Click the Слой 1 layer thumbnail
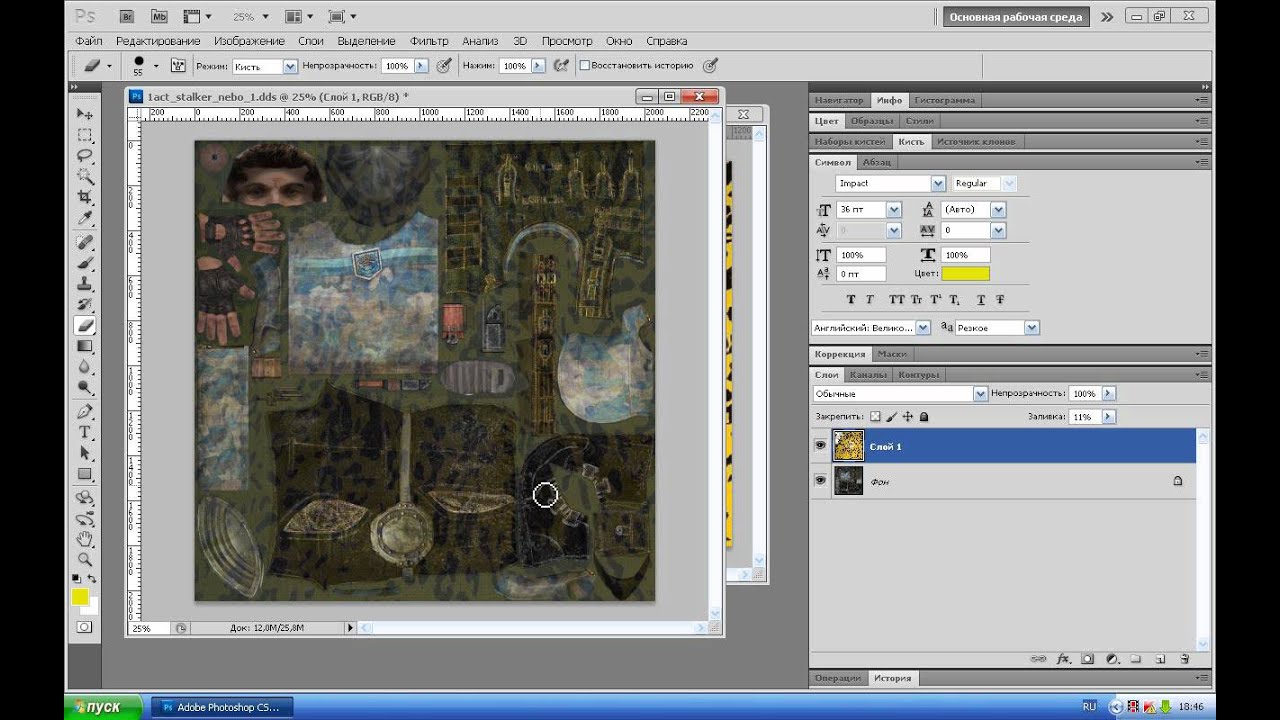1280x720 pixels. click(x=848, y=446)
